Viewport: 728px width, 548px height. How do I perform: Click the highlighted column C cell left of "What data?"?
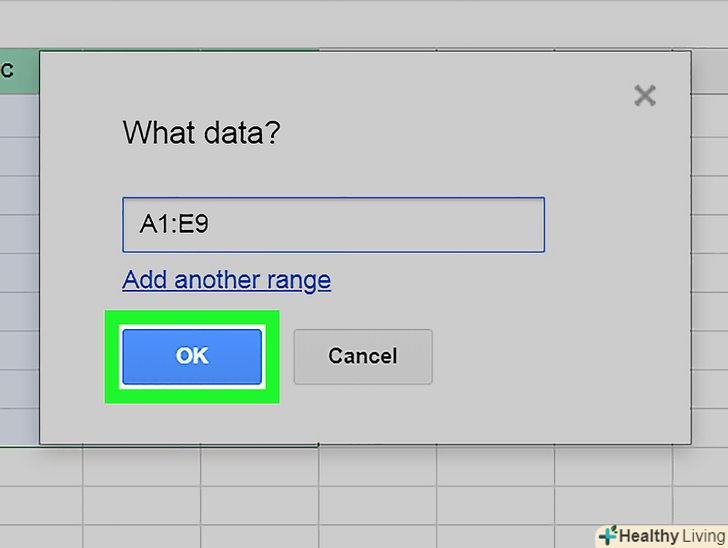coord(18,134)
